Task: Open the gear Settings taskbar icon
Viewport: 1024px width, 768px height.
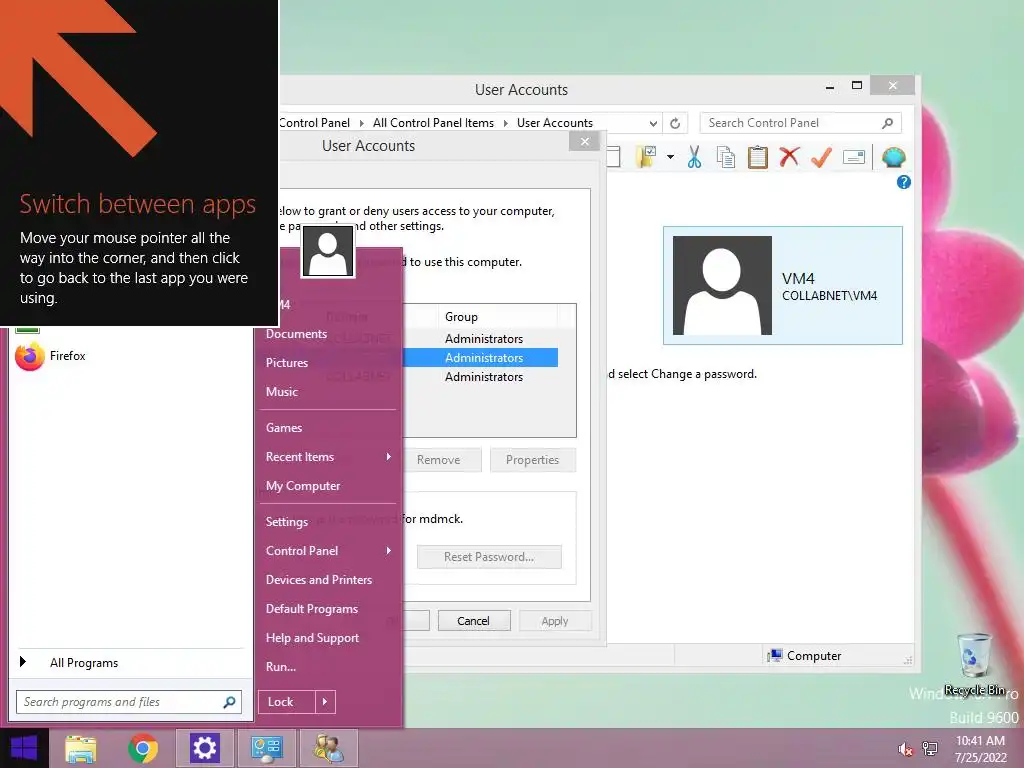Action: (204, 748)
